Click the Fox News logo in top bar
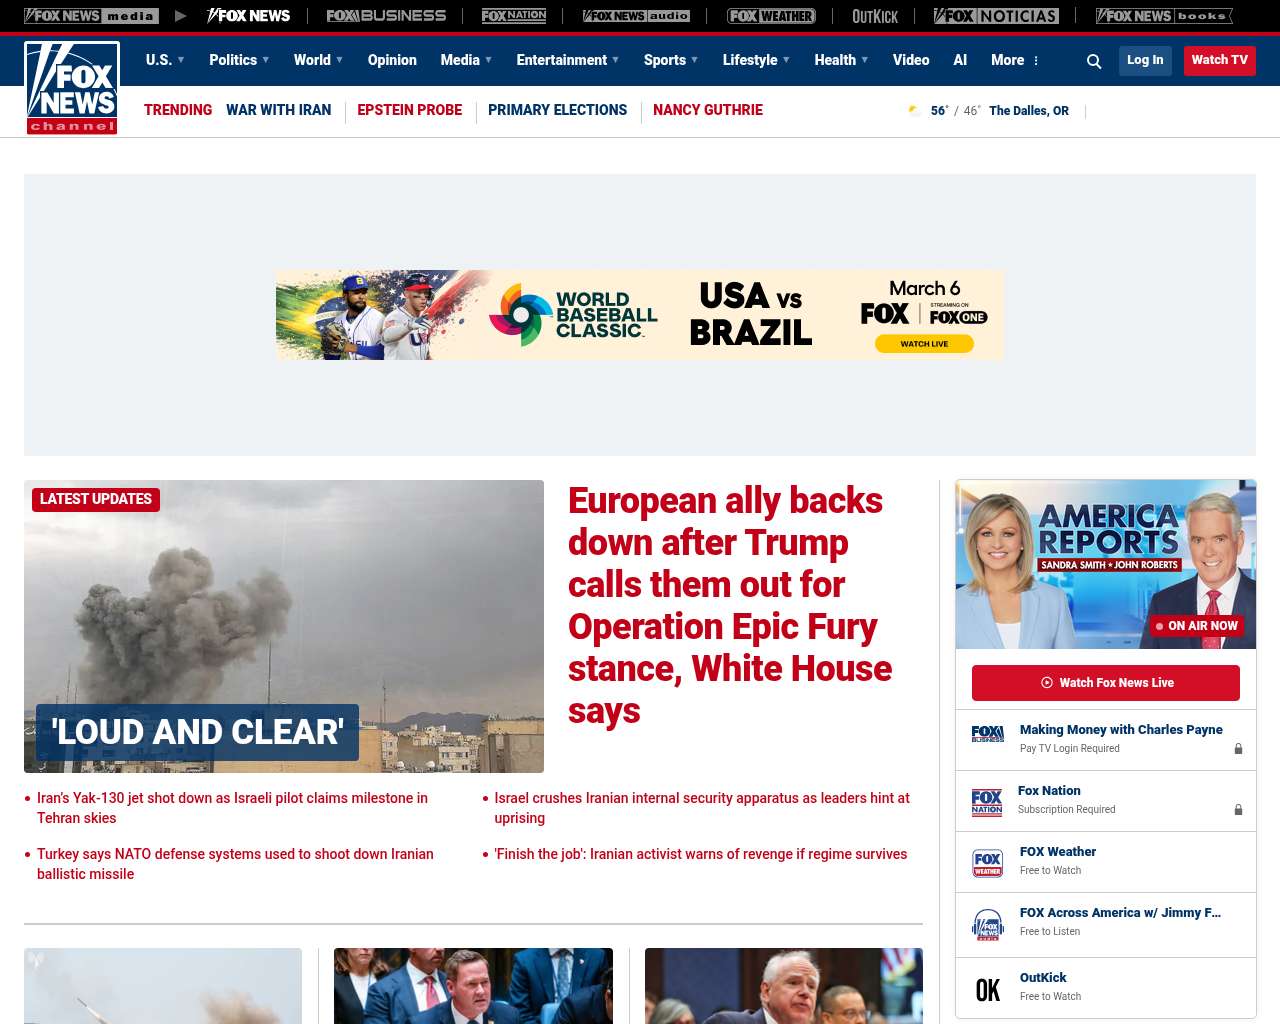This screenshot has height=1024, width=1280. pos(248,16)
